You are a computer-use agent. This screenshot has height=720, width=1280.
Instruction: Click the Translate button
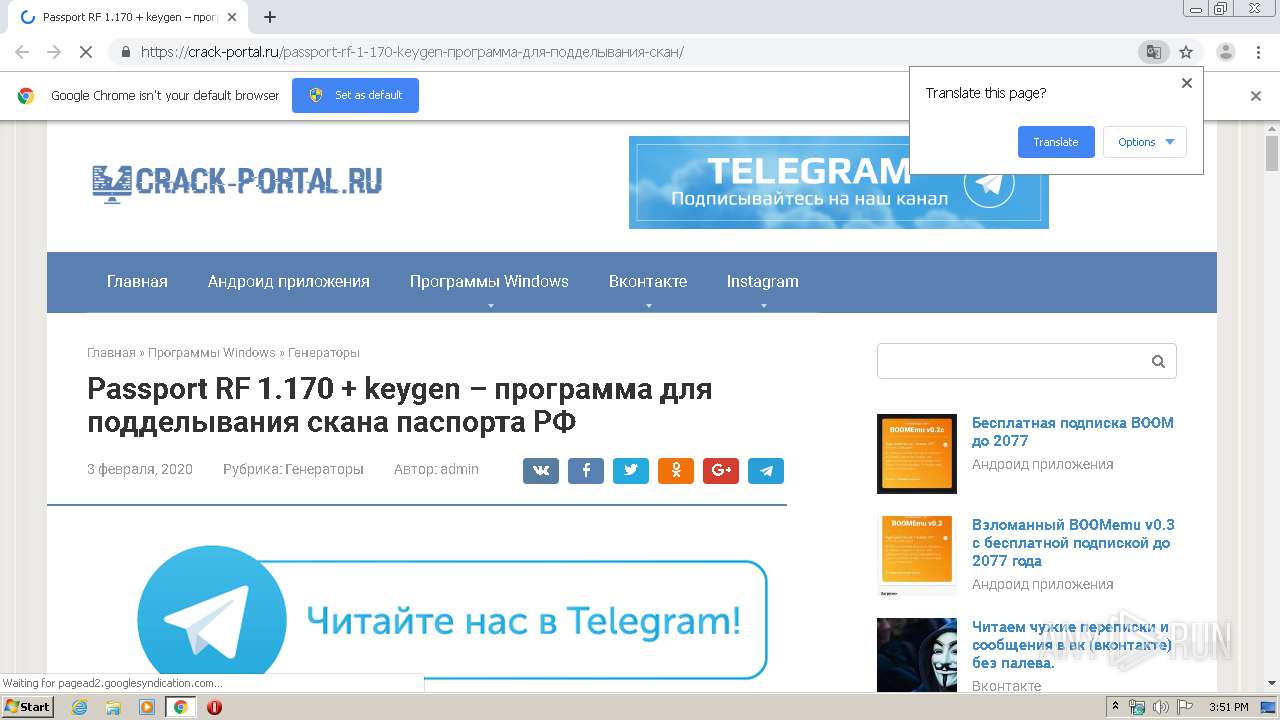1056,142
